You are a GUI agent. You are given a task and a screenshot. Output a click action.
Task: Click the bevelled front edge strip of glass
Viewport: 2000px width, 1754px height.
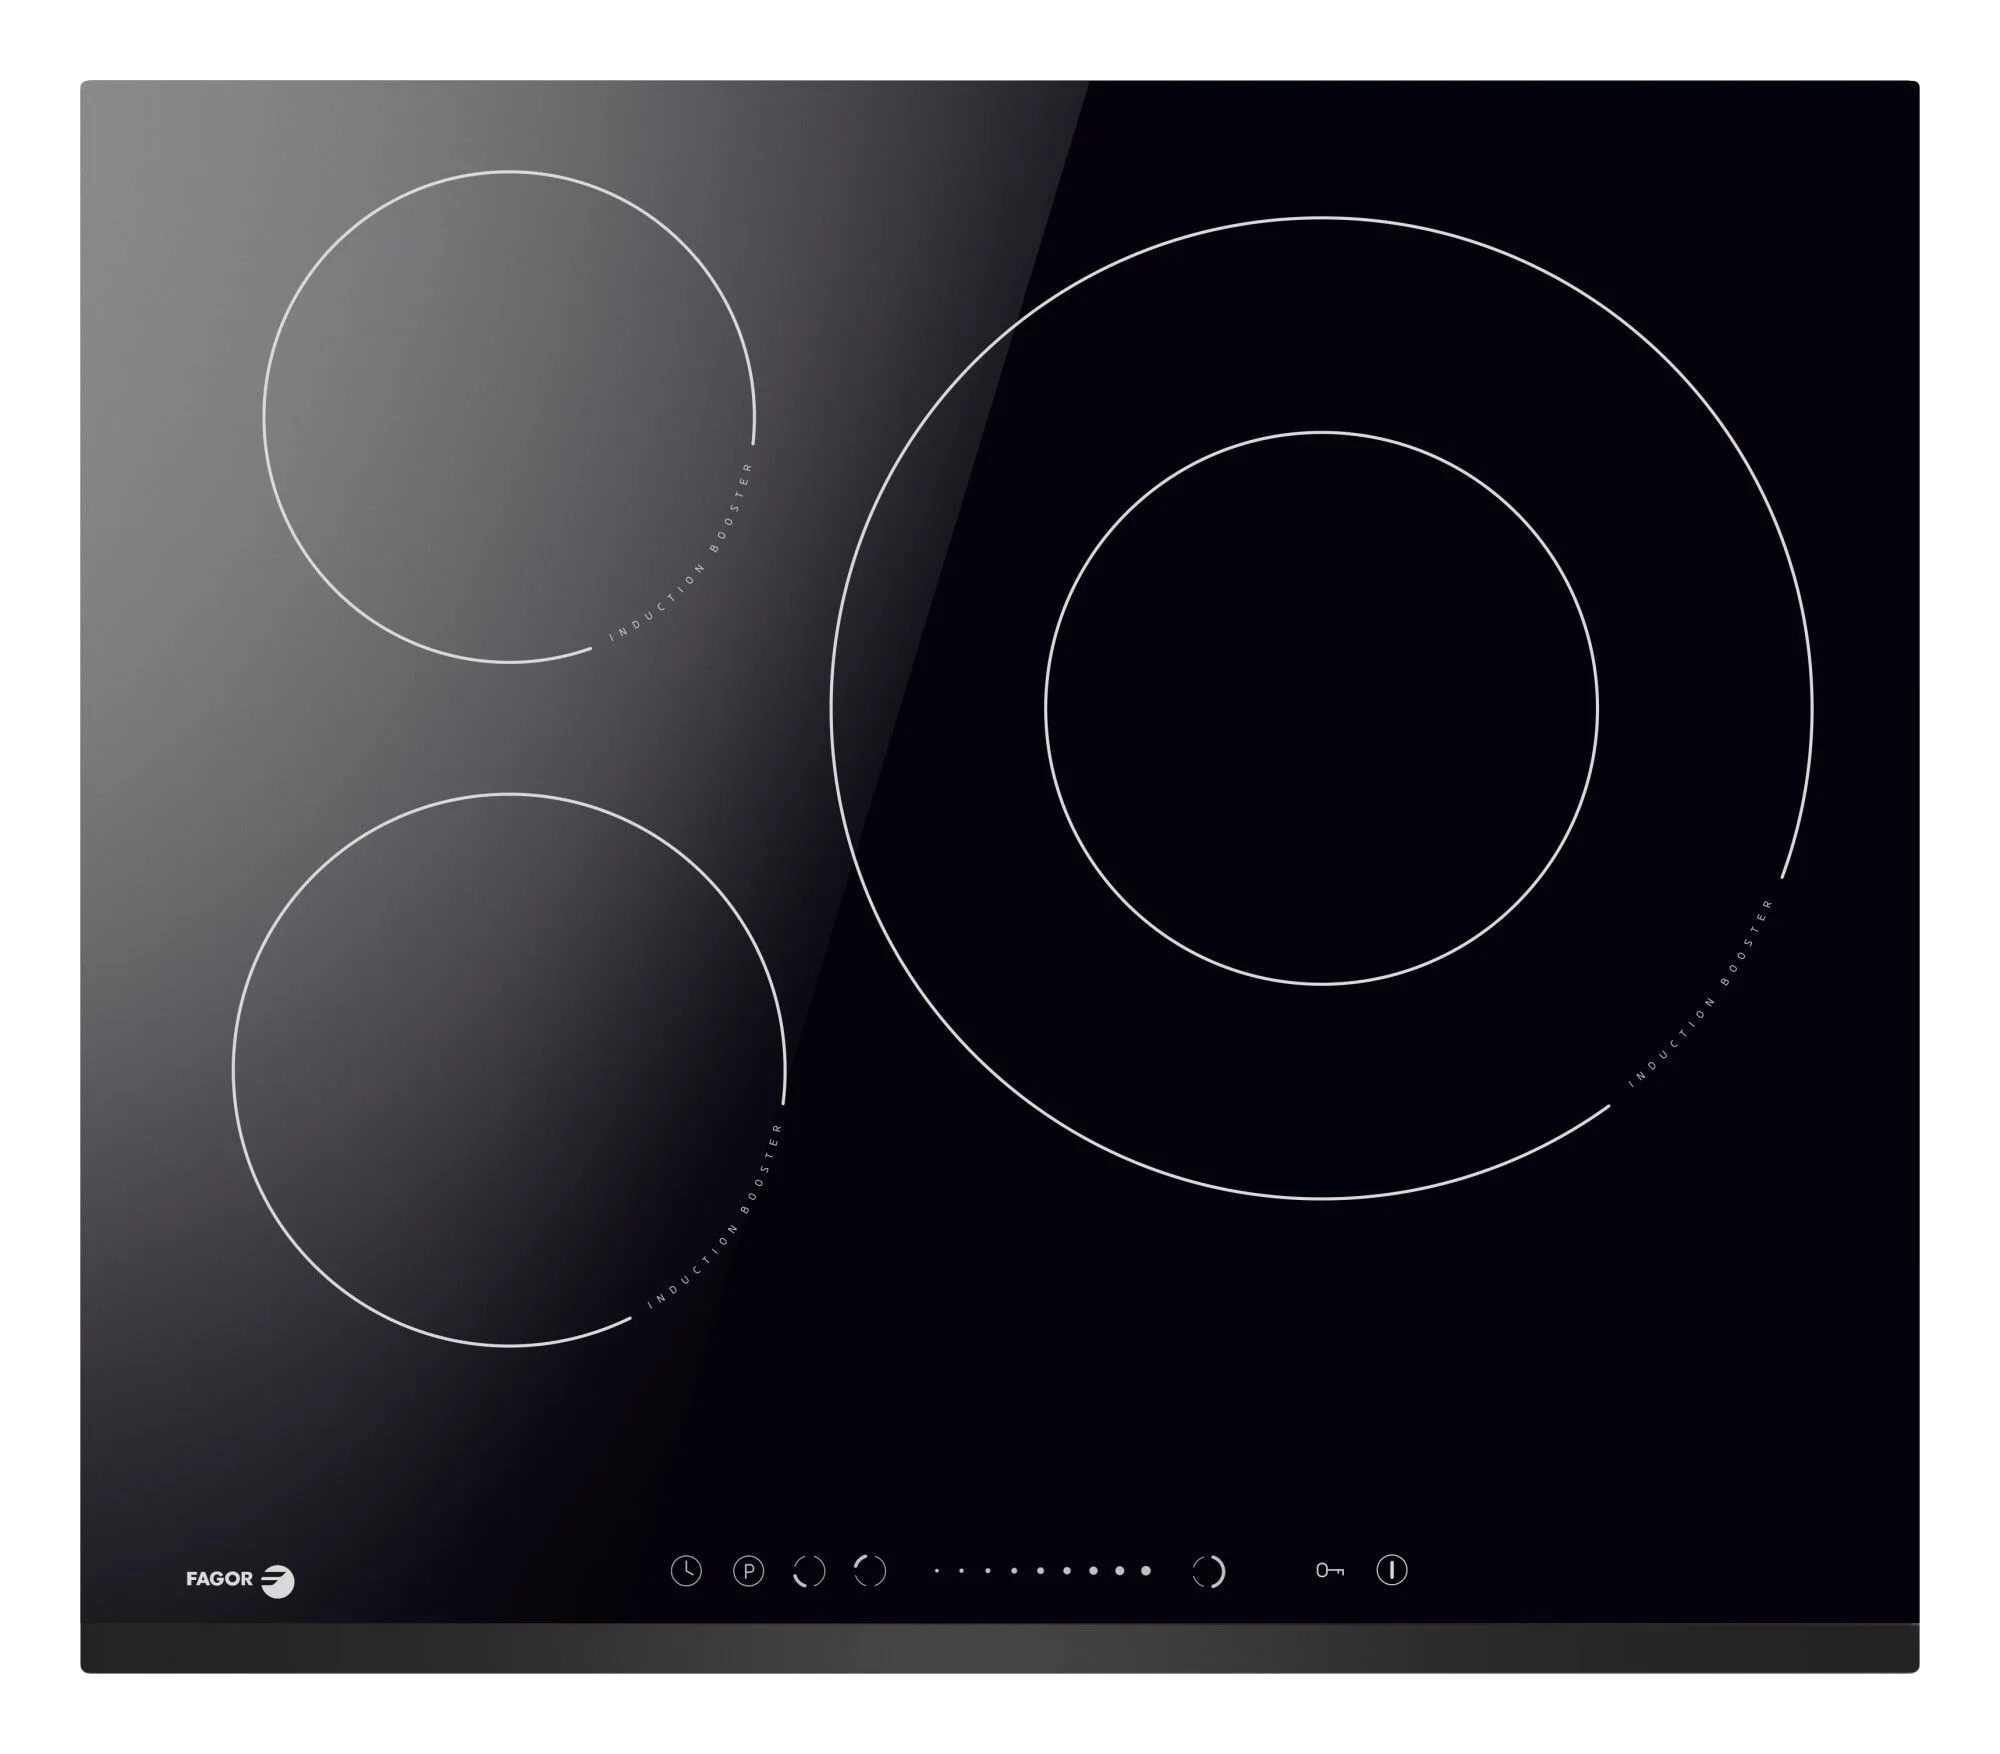point(1000,1647)
